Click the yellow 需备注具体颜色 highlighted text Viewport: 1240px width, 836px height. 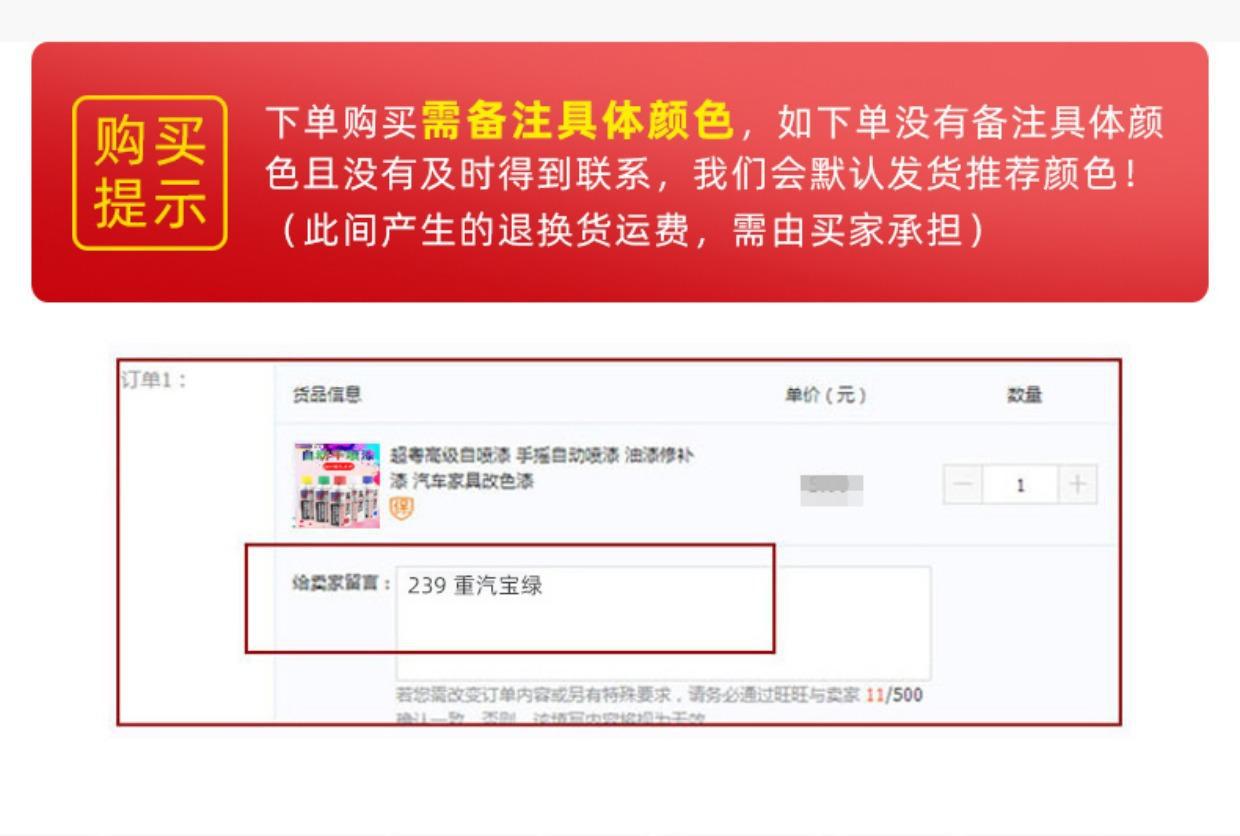coord(578,122)
